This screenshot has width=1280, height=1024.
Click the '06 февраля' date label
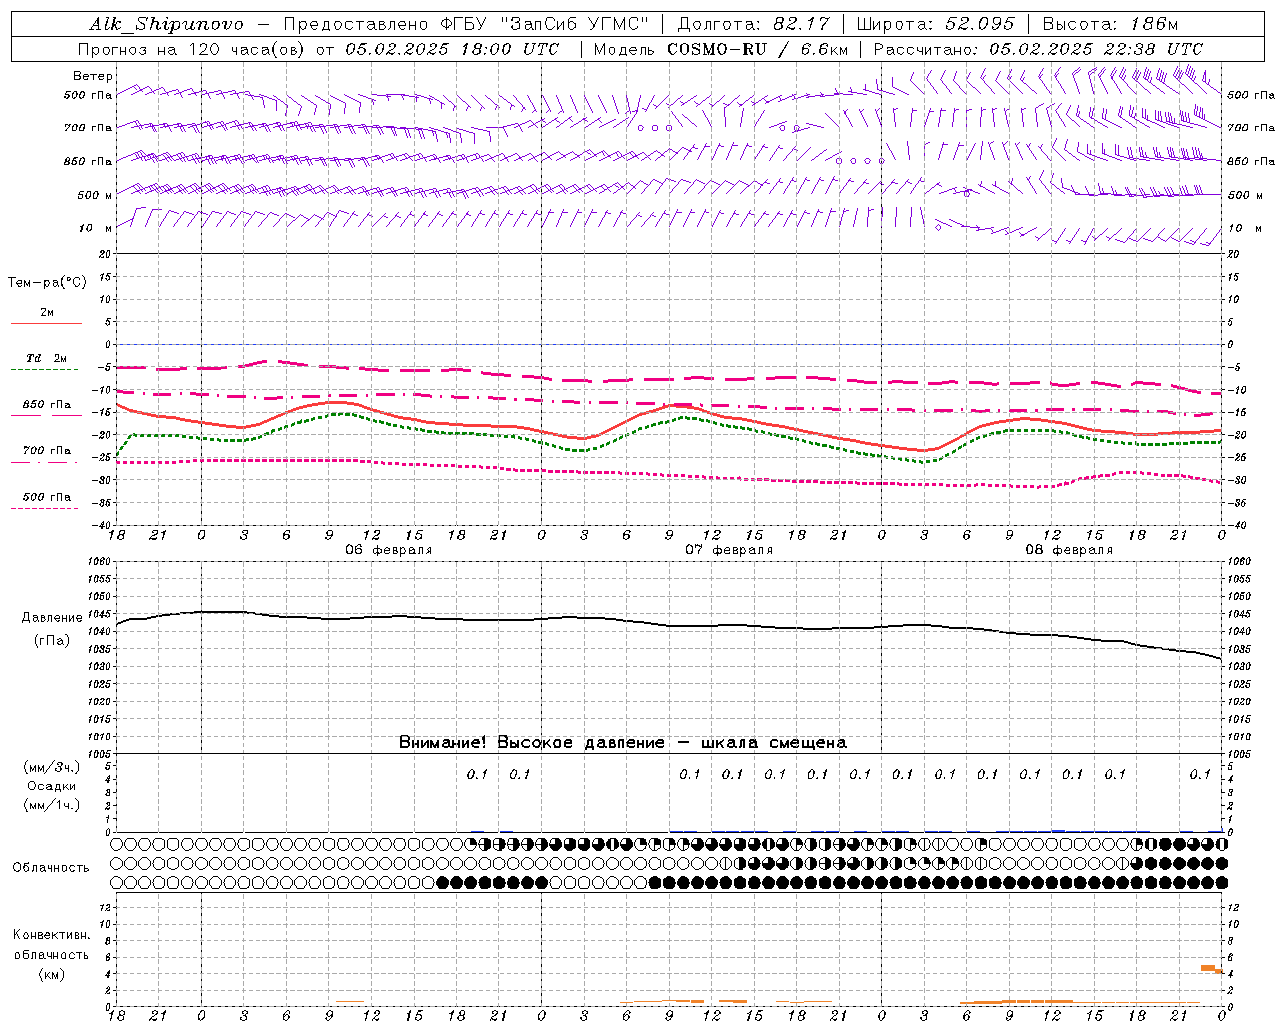[389, 550]
